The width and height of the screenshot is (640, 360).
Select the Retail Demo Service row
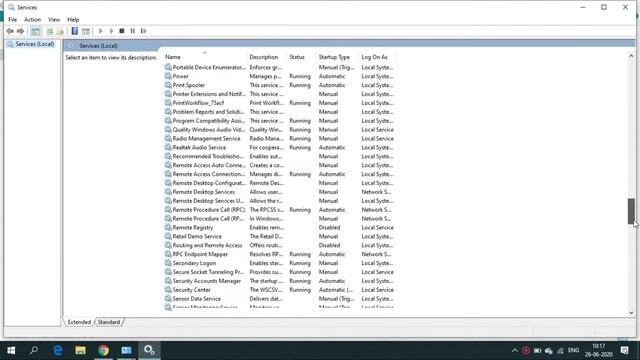coord(280,236)
